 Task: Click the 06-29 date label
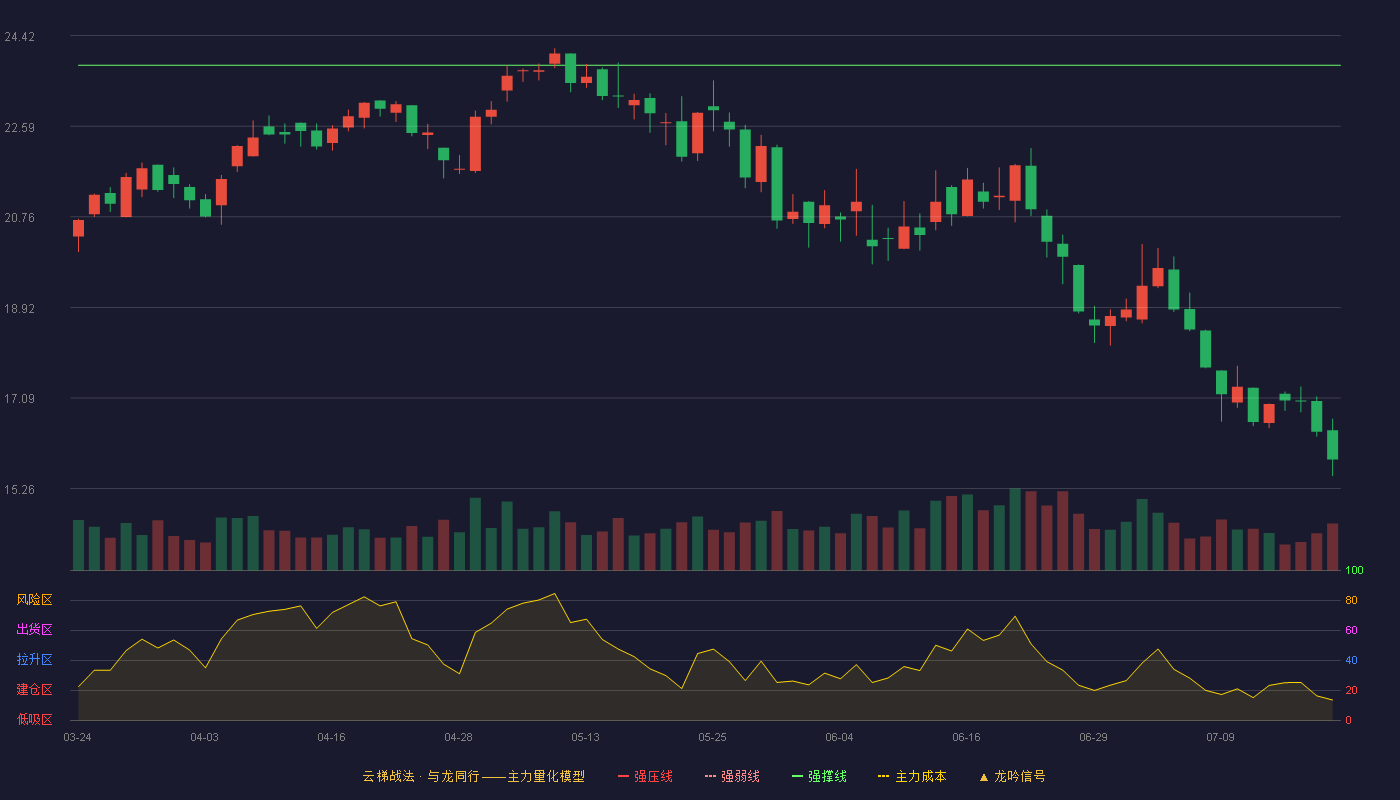click(x=1093, y=737)
